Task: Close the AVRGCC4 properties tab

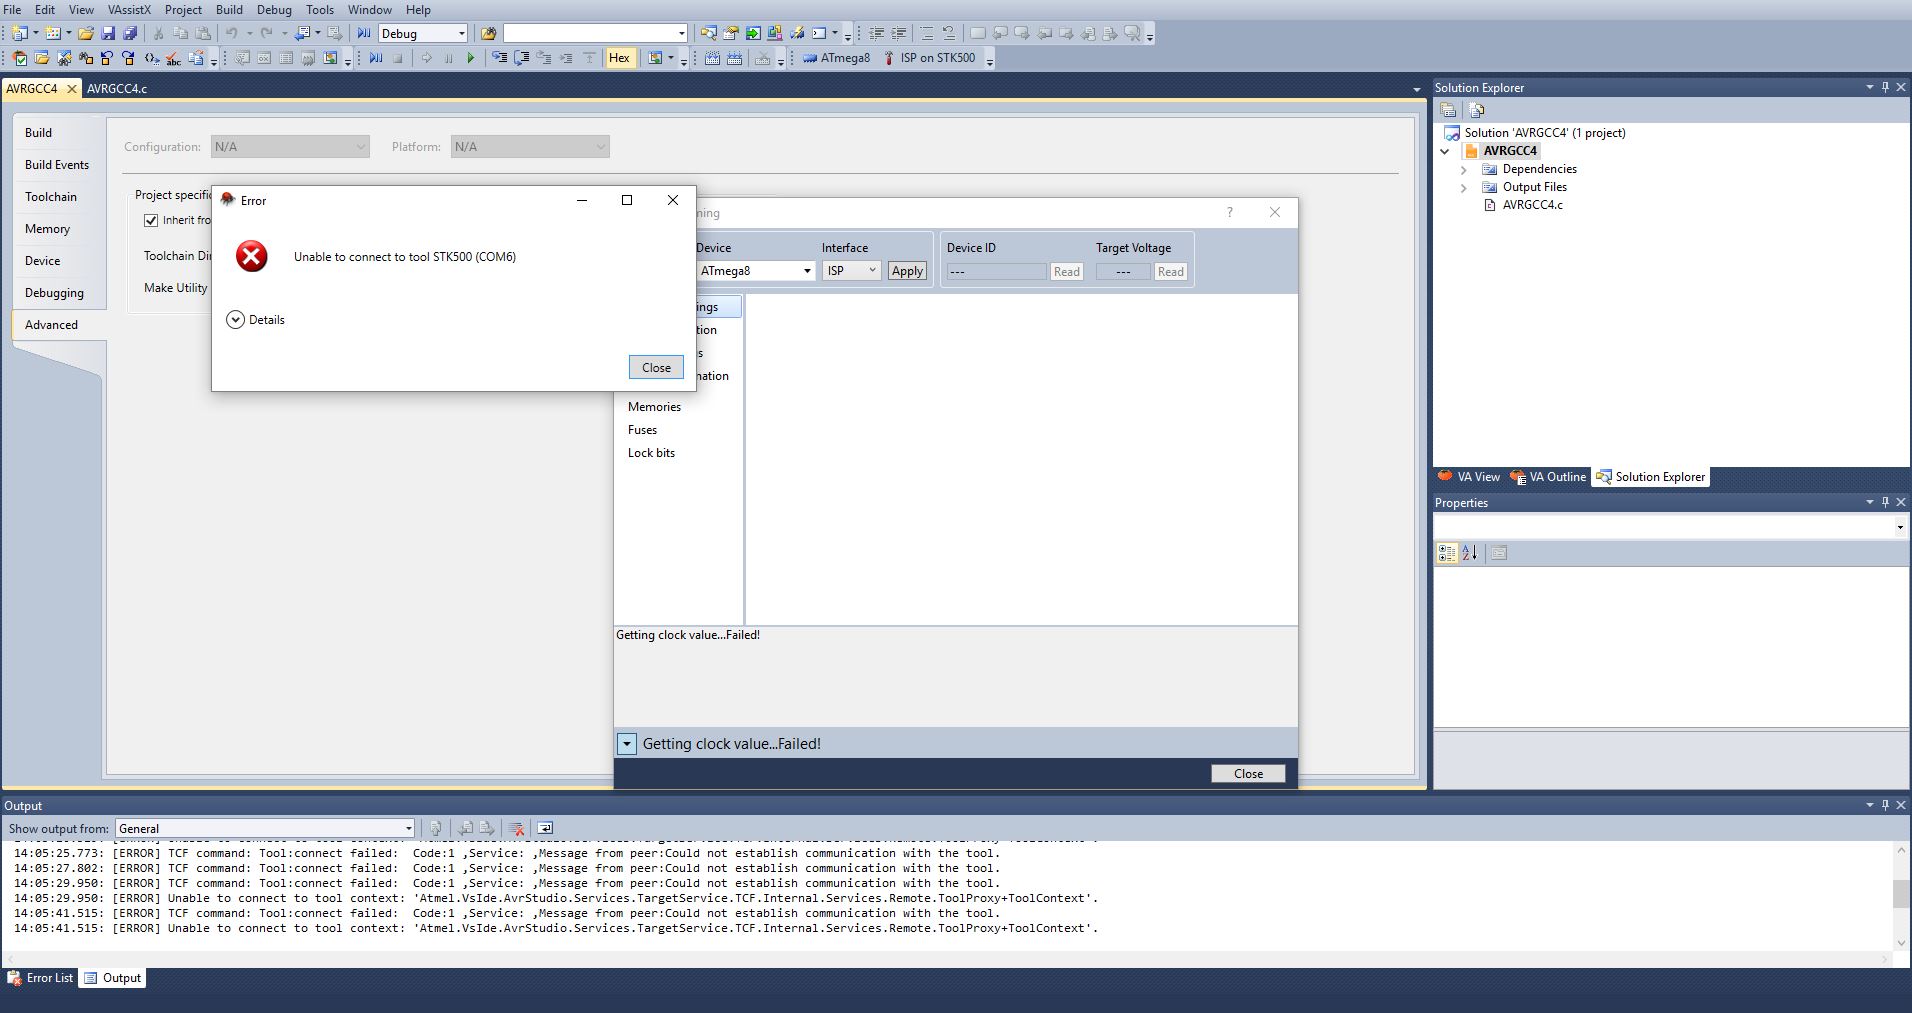Action: pyautogui.click(x=71, y=89)
